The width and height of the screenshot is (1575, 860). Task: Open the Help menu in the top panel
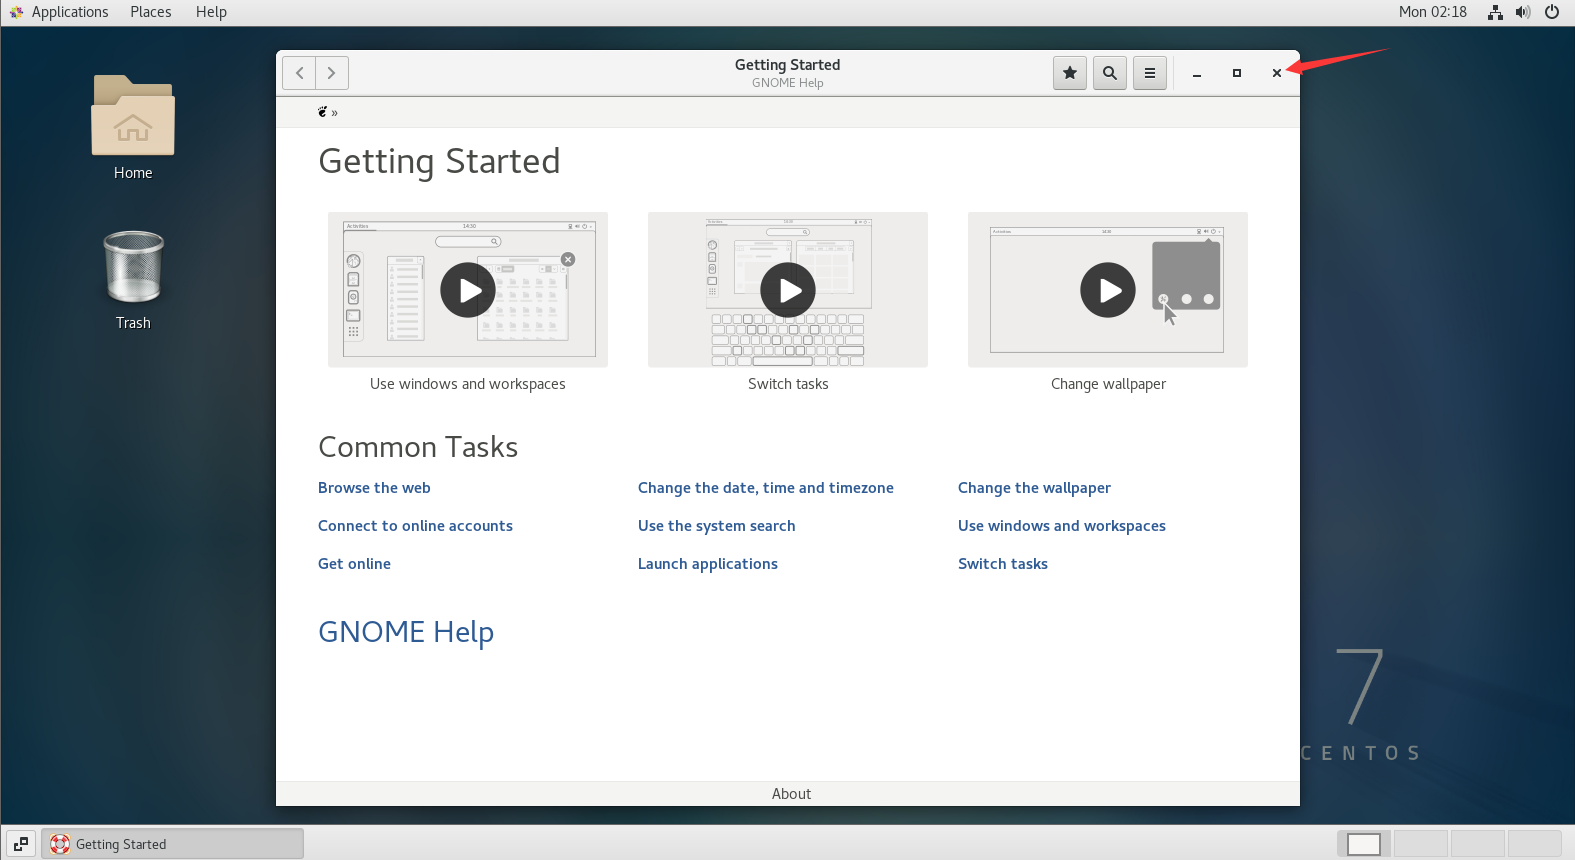tap(211, 12)
